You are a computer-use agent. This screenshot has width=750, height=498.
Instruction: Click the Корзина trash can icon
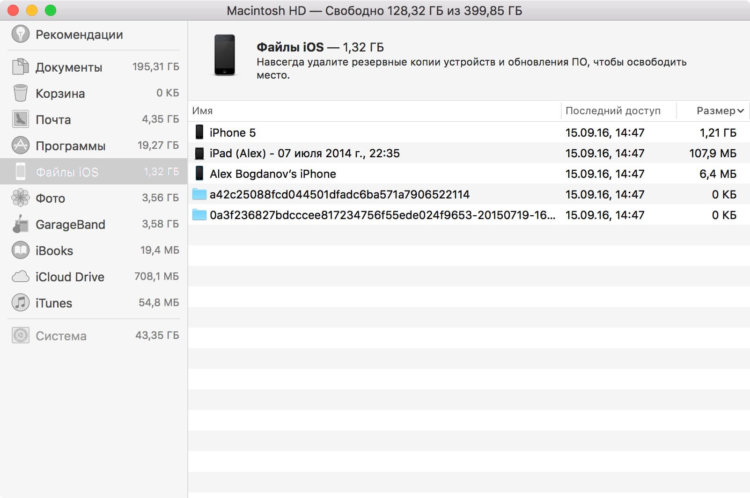tap(20, 93)
